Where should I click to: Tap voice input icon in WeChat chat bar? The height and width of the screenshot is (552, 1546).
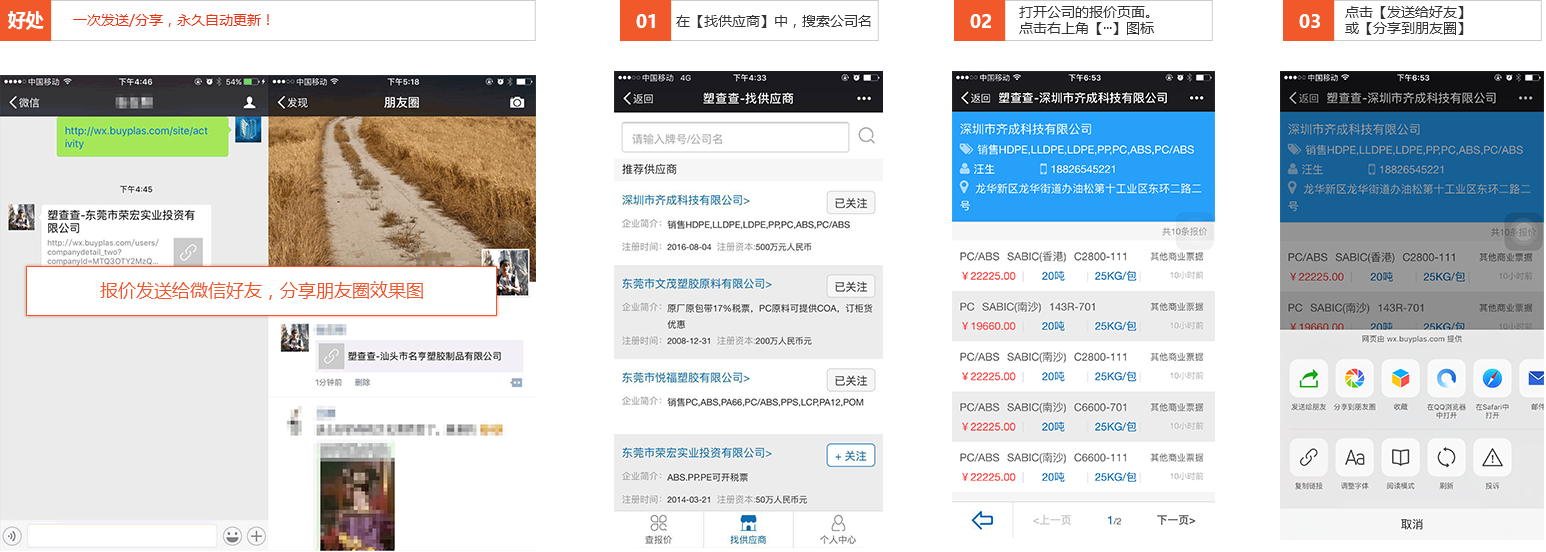click(12, 536)
